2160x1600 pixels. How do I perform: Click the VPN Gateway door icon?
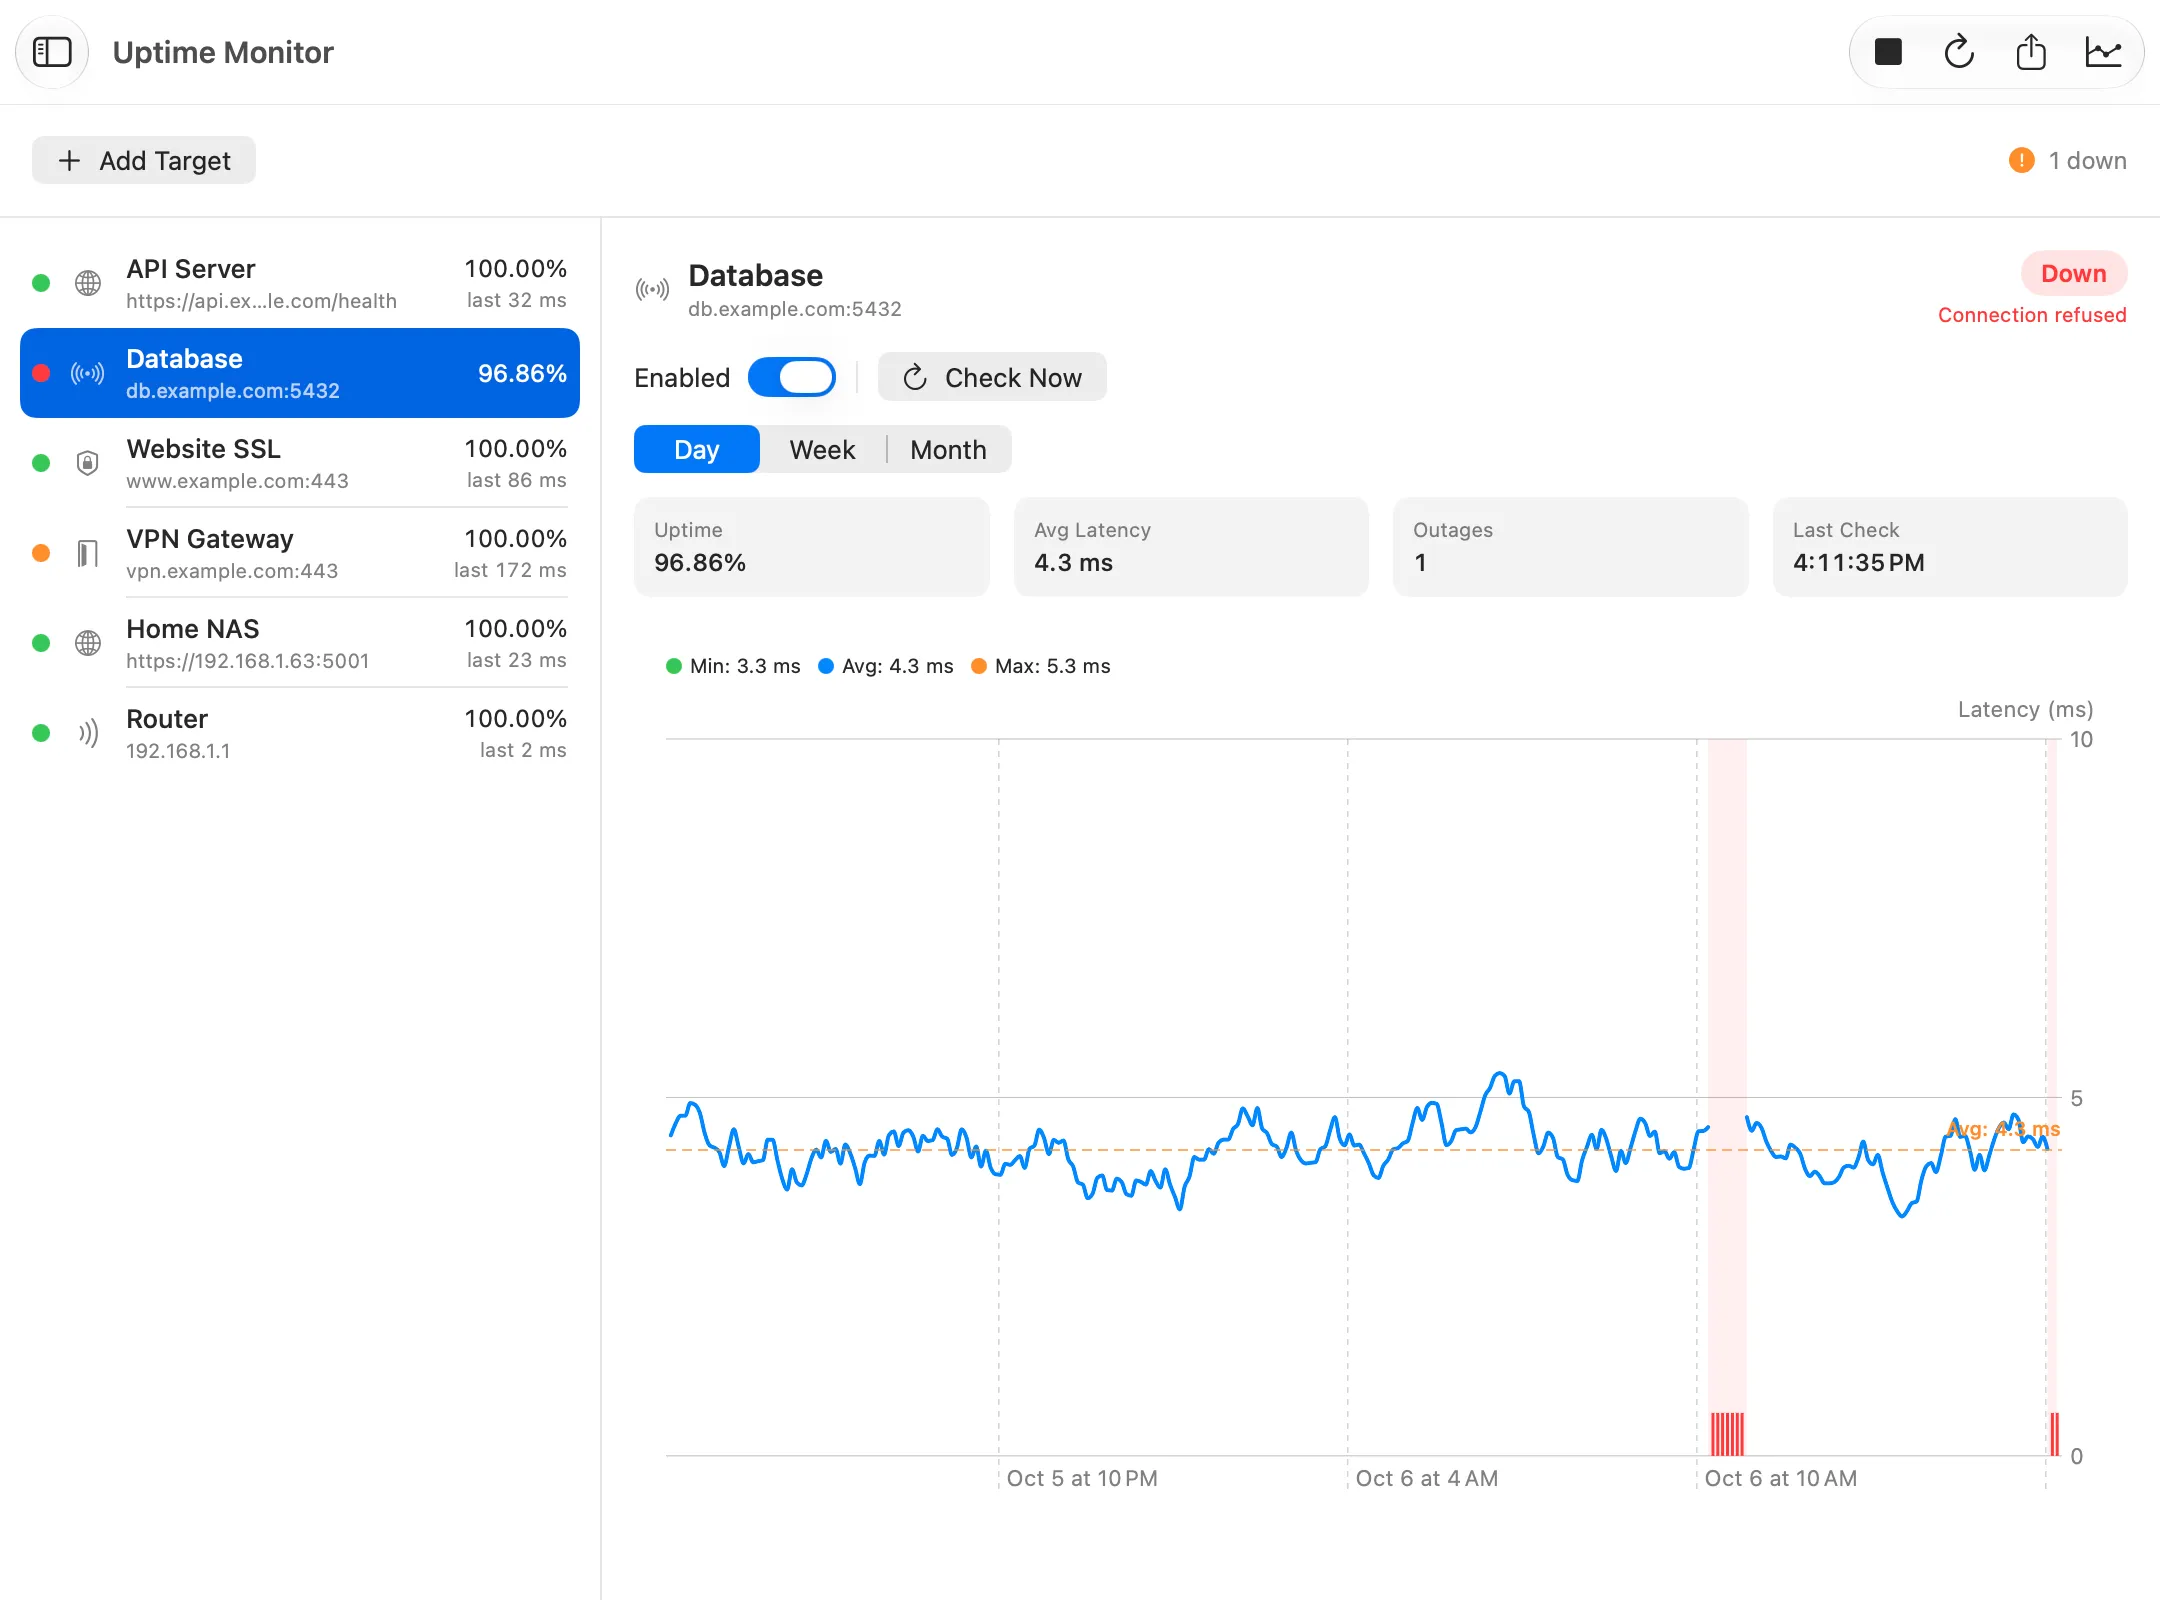point(88,553)
